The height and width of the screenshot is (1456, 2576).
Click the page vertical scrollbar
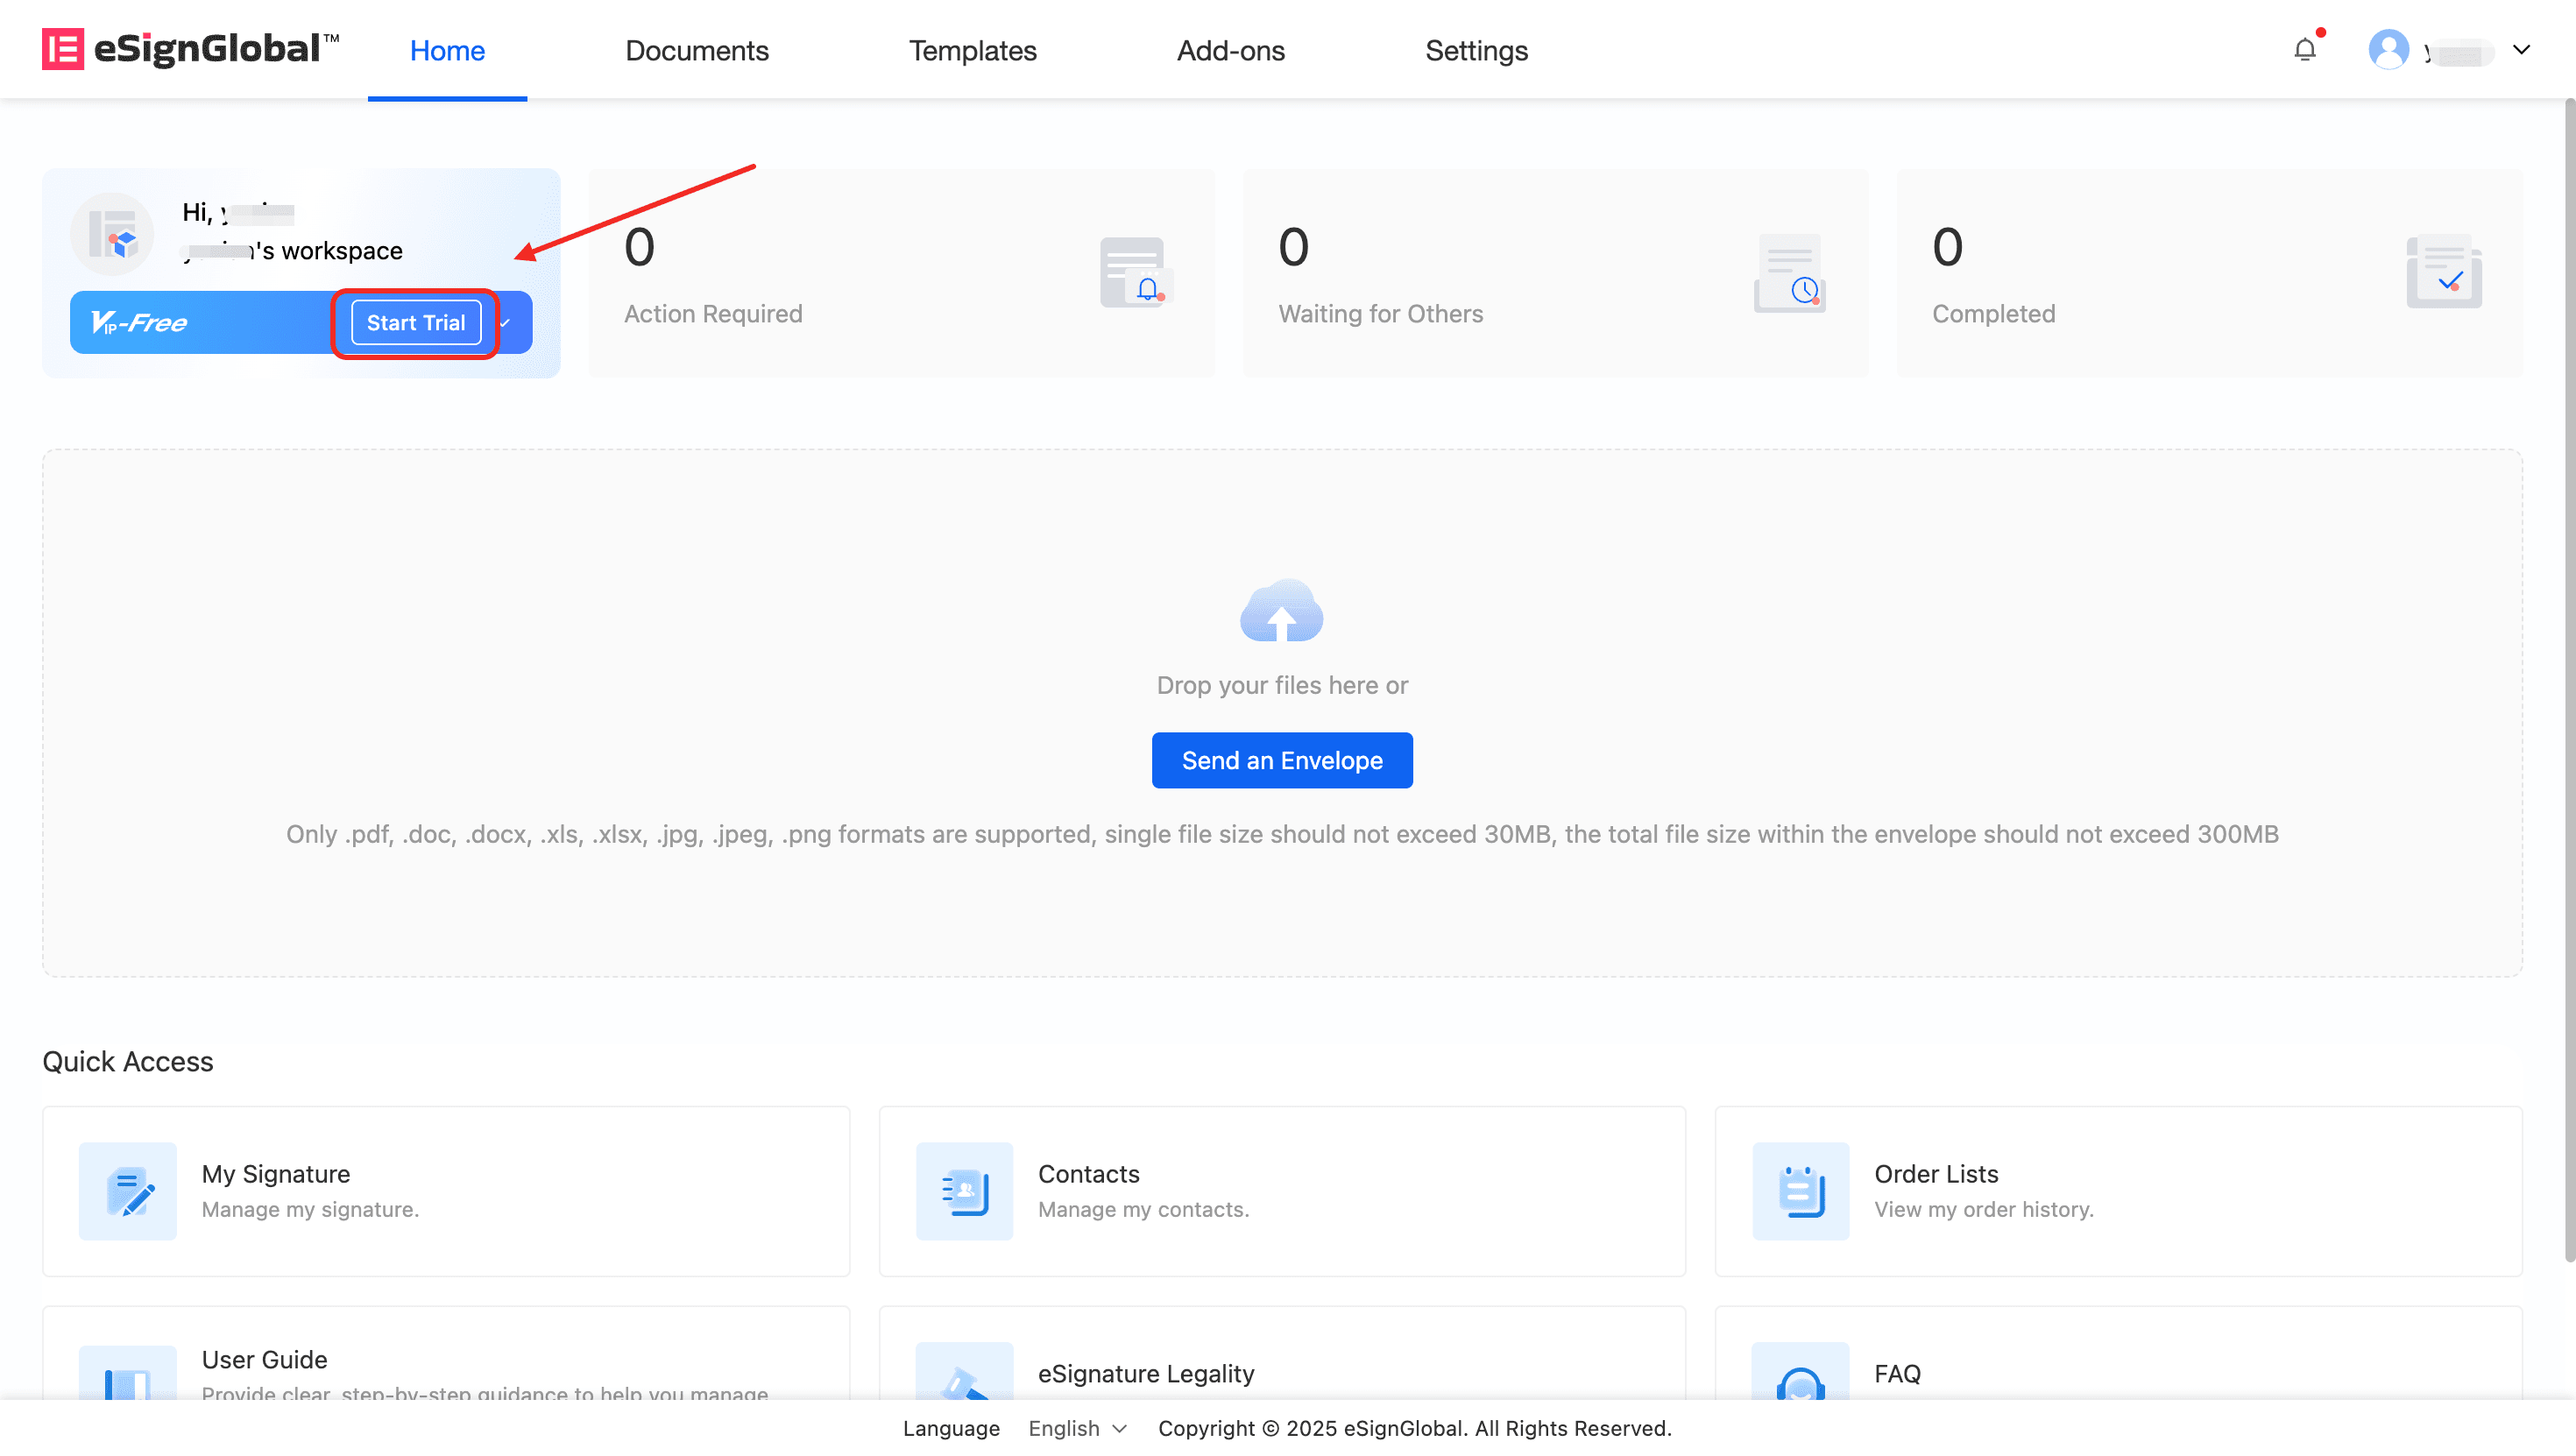coord(2568,680)
